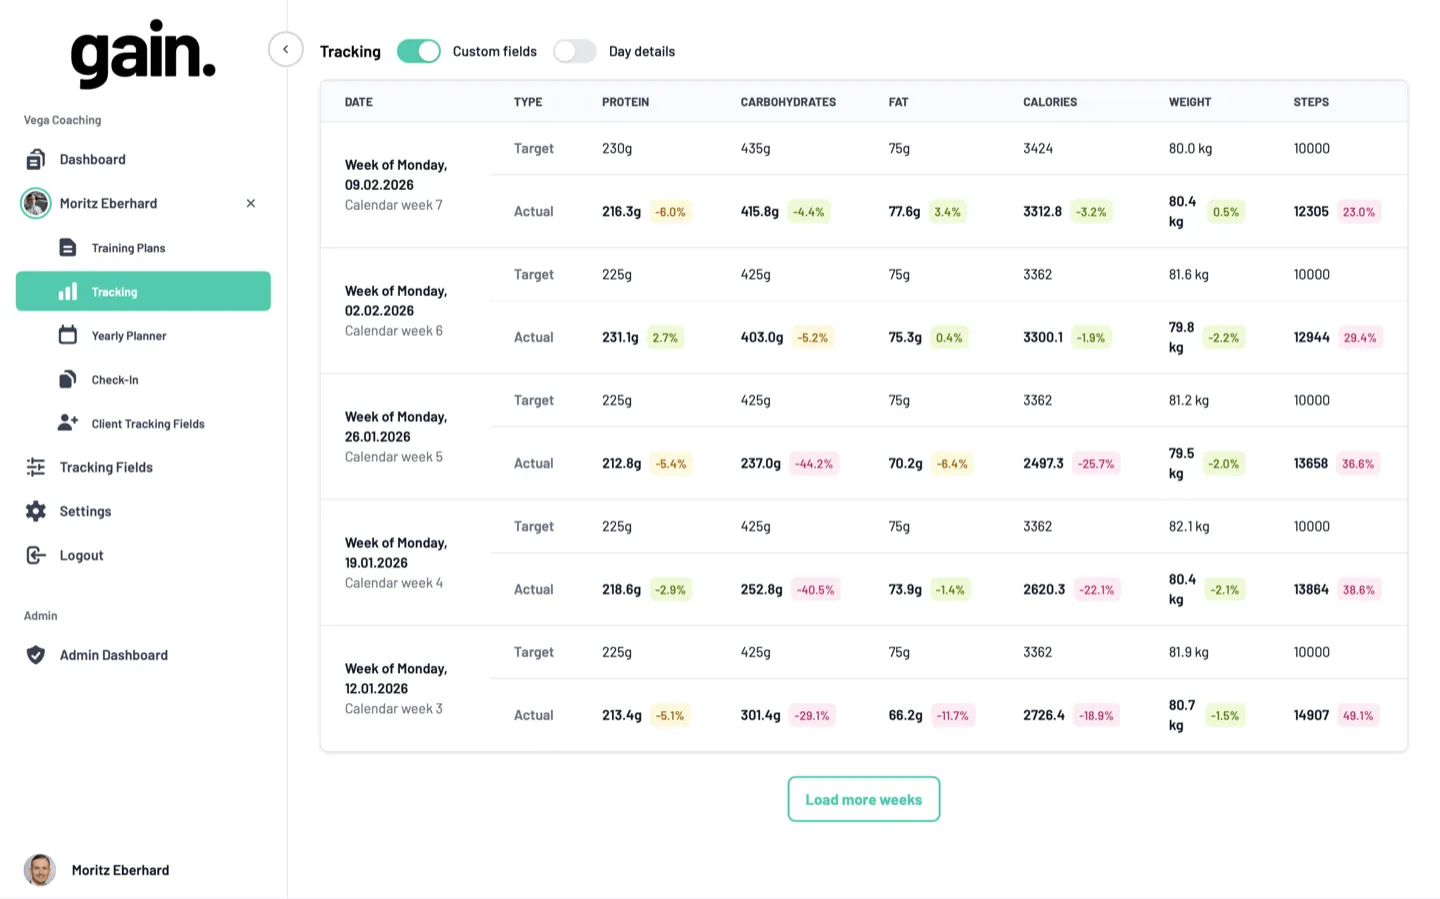Collapse the sidebar with the left chevron
The width and height of the screenshot is (1440, 899).
coord(286,48)
